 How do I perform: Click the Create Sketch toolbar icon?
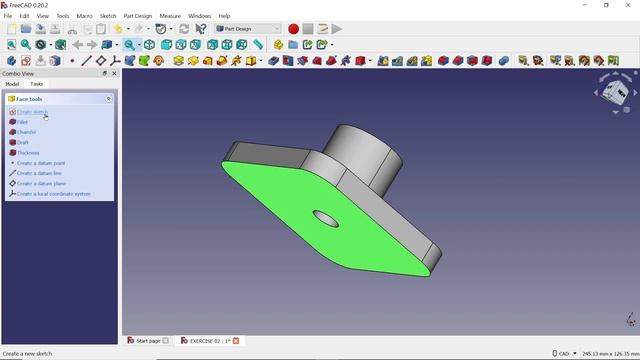tap(26, 61)
